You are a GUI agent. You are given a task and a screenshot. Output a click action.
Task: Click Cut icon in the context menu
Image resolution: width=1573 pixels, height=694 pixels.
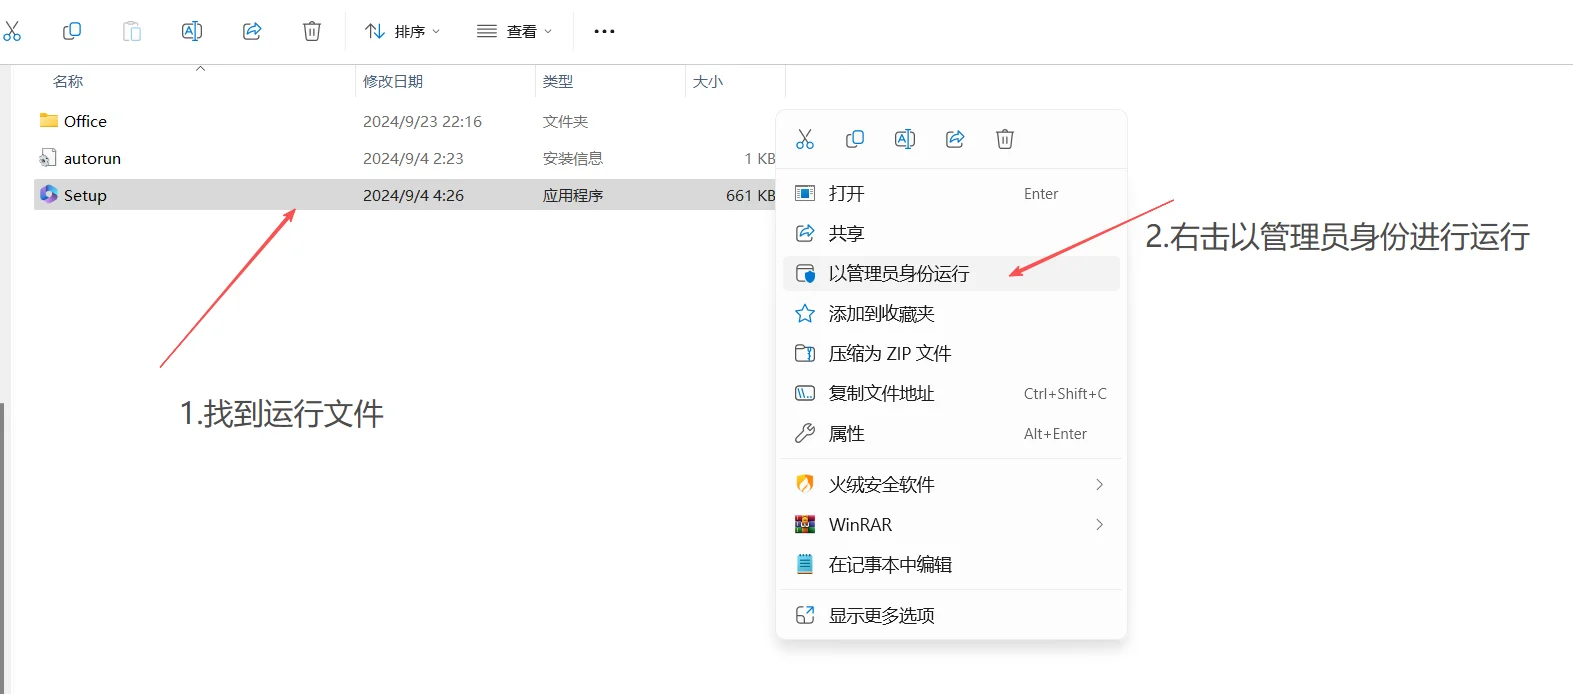pyautogui.click(x=805, y=139)
